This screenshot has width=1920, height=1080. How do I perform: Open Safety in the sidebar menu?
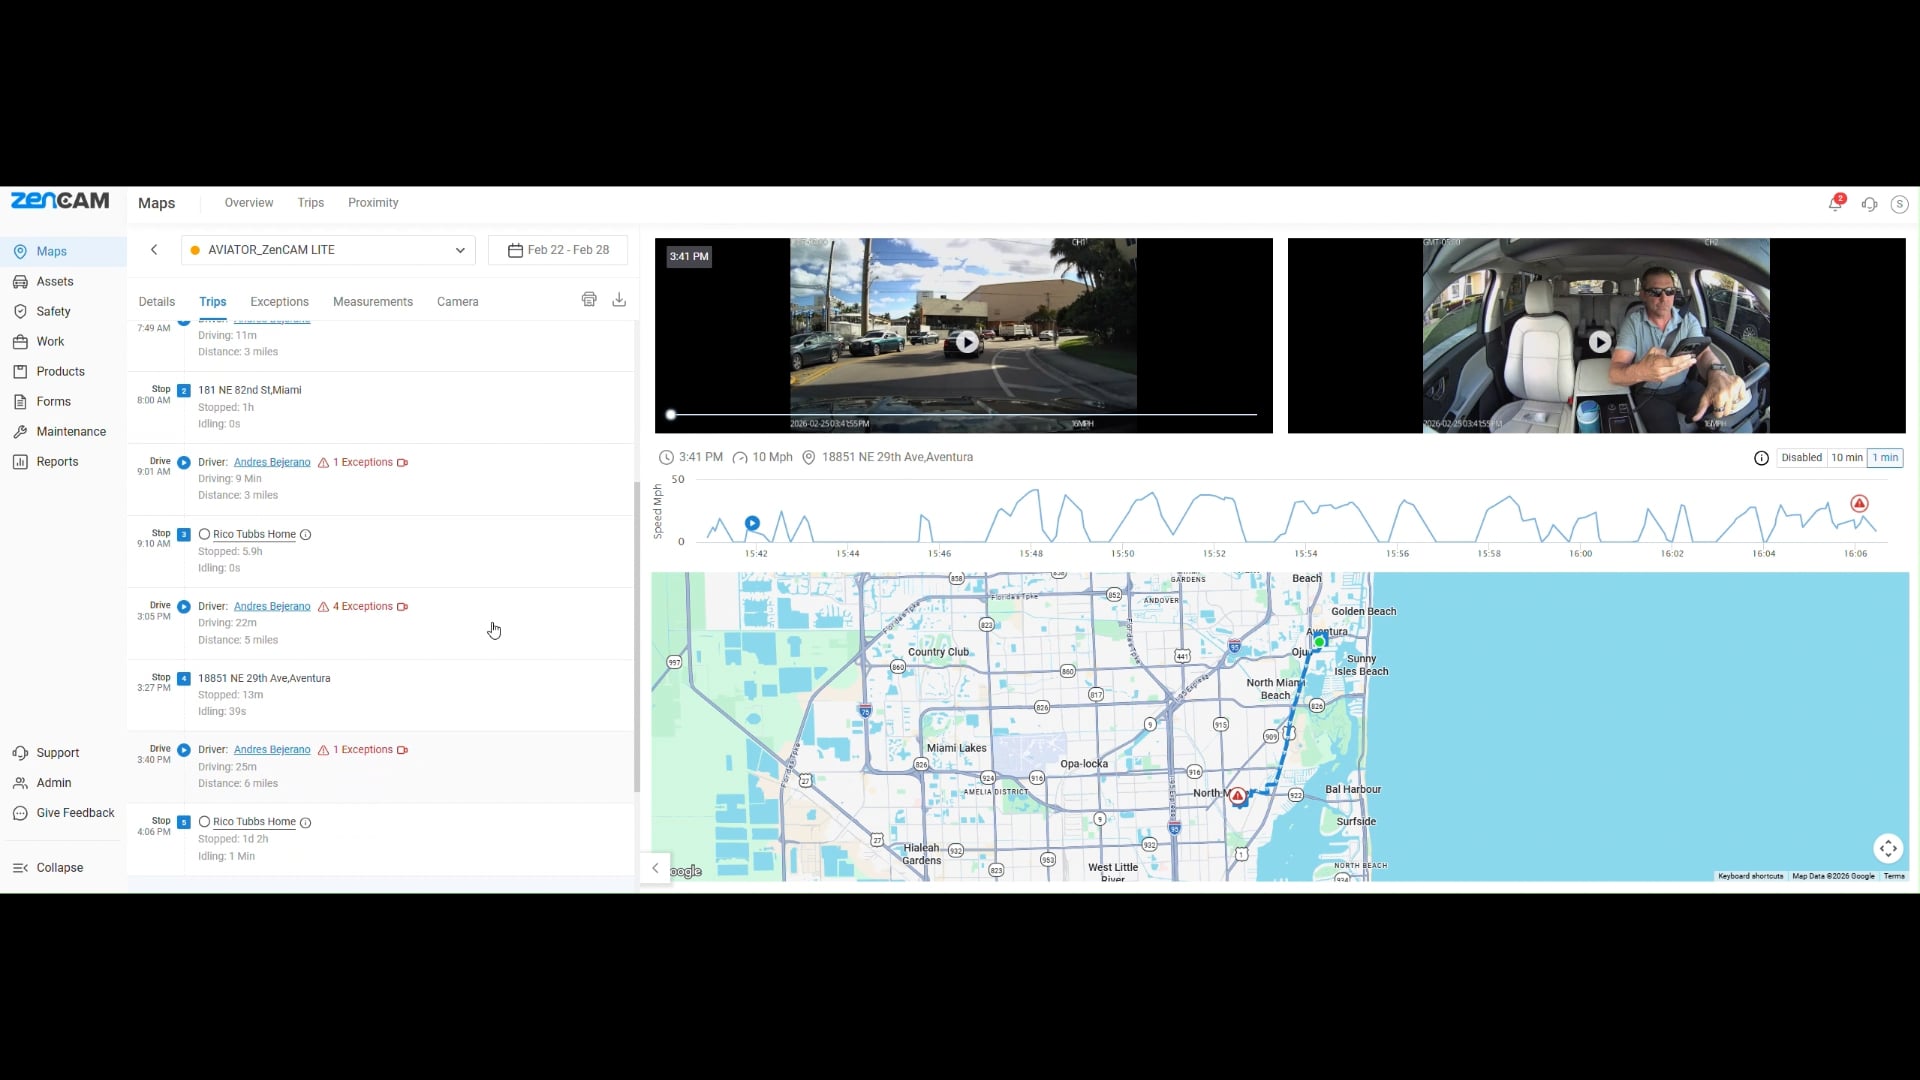click(x=53, y=312)
